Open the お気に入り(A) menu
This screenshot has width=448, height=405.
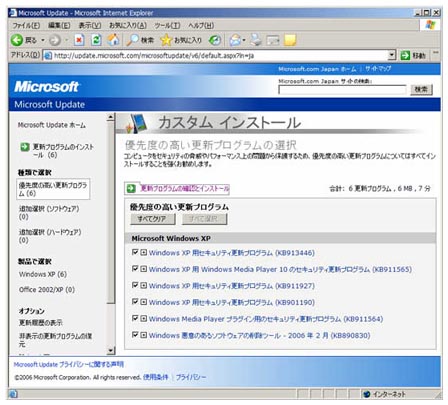[x=128, y=25]
